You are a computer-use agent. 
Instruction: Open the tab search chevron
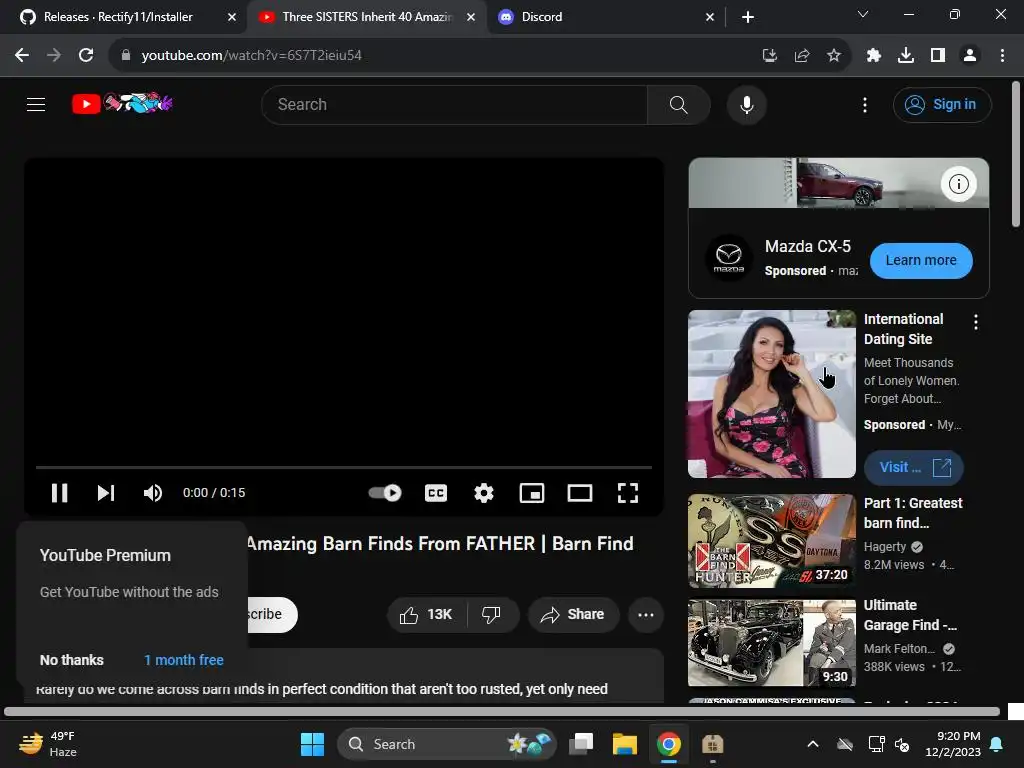tap(863, 14)
